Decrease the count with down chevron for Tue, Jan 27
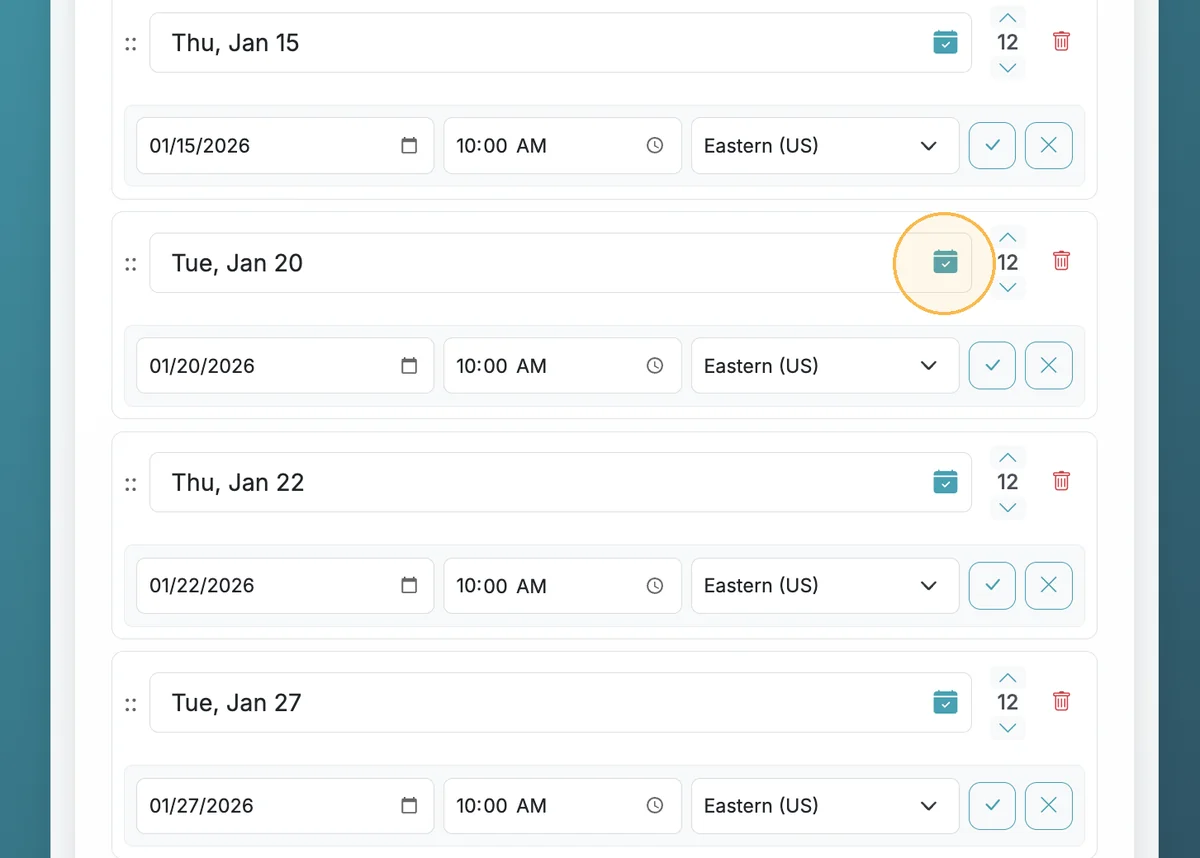 1008,728
